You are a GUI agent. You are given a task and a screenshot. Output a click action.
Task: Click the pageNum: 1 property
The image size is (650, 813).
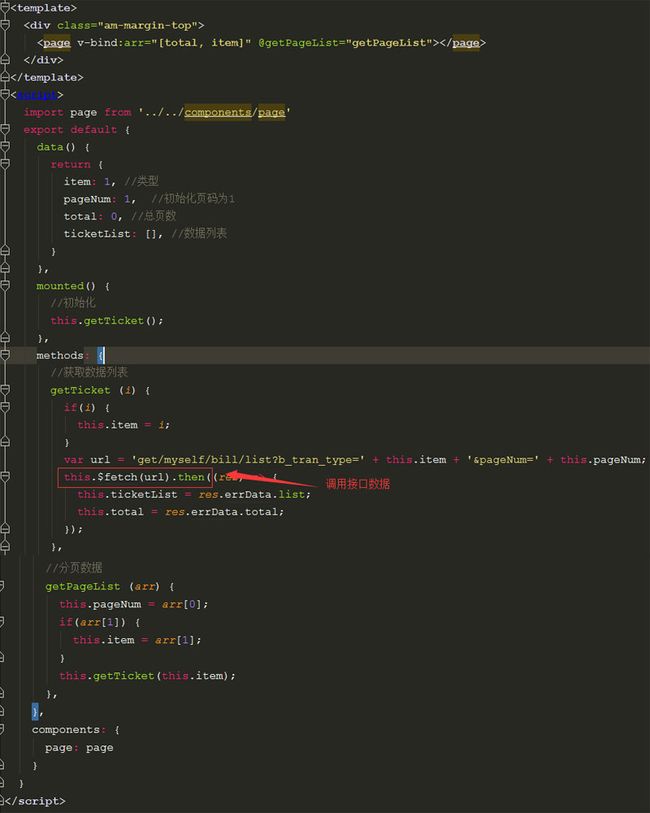coord(100,199)
